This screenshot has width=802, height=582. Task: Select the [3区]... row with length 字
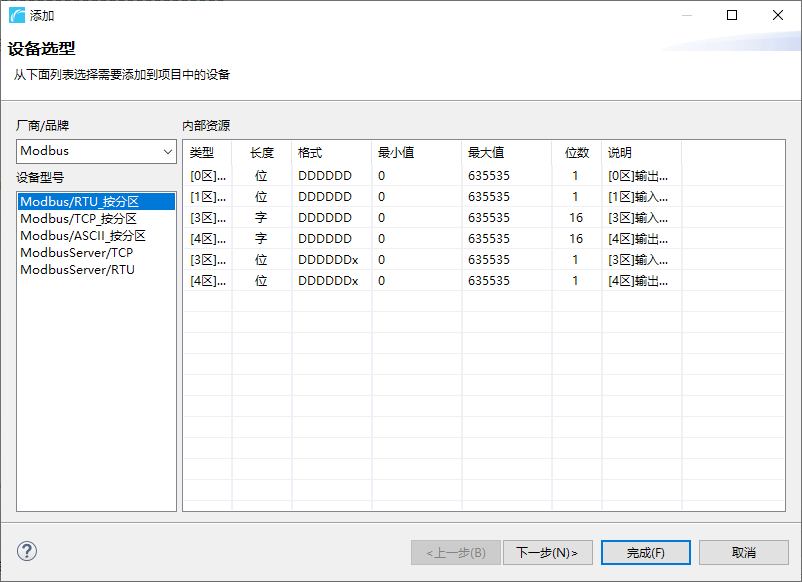click(483, 217)
